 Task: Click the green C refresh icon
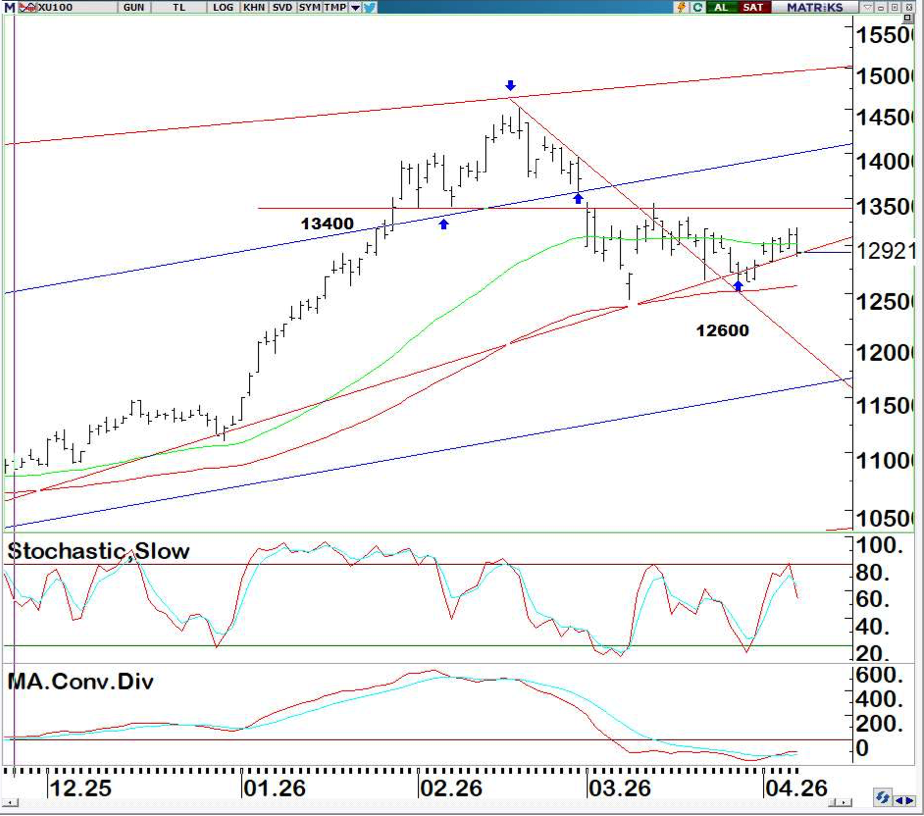point(696,7)
